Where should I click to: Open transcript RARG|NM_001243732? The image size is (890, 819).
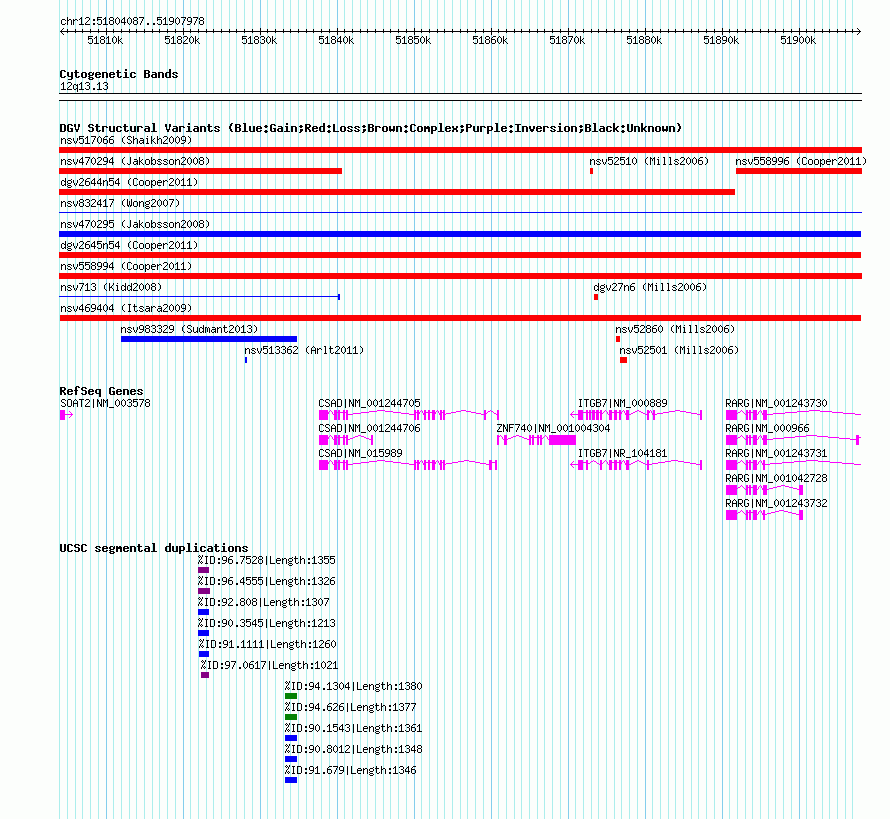pyautogui.click(x=765, y=515)
